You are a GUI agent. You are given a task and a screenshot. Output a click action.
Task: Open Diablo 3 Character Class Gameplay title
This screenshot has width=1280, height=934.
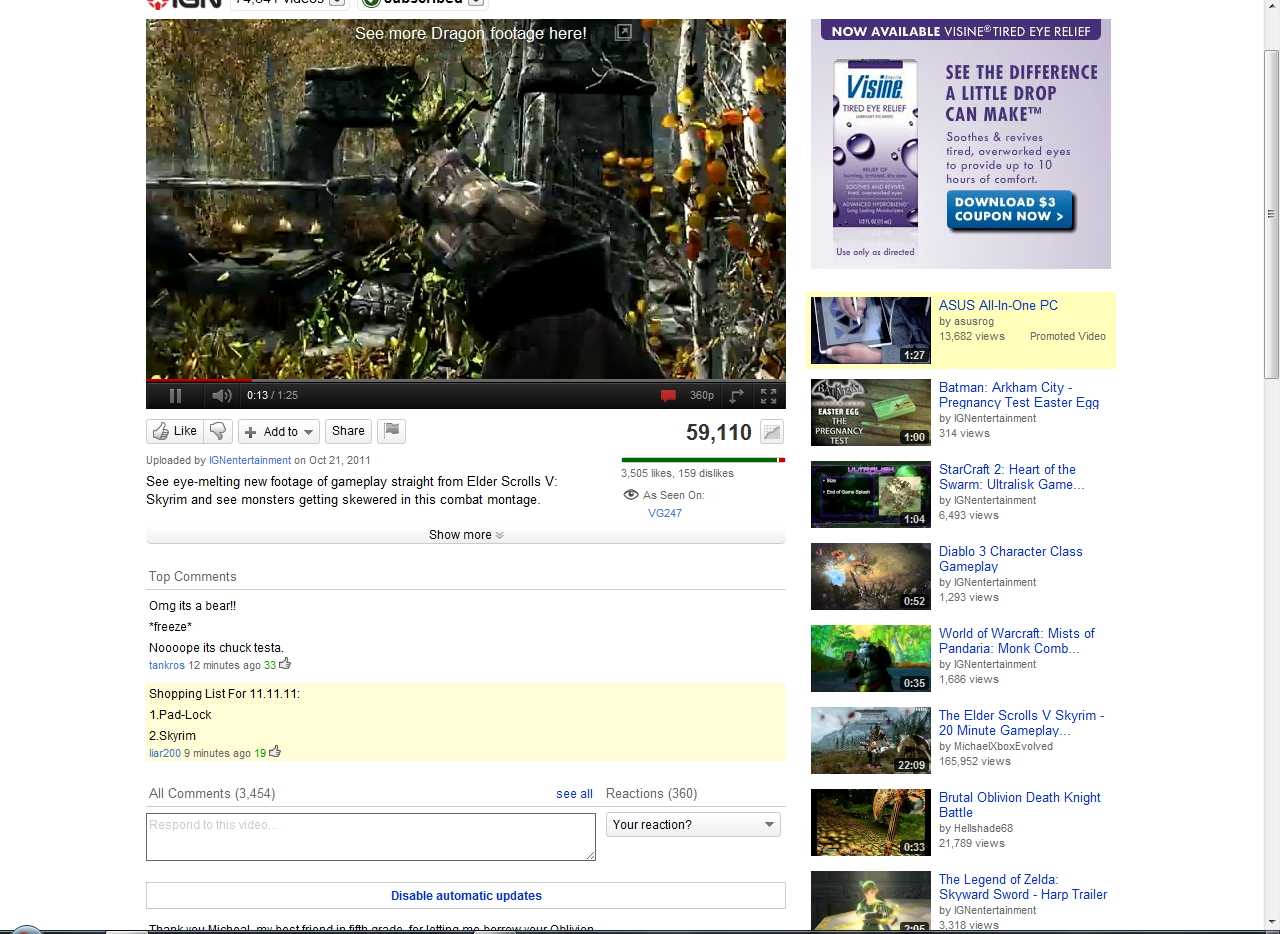click(1011, 559)
